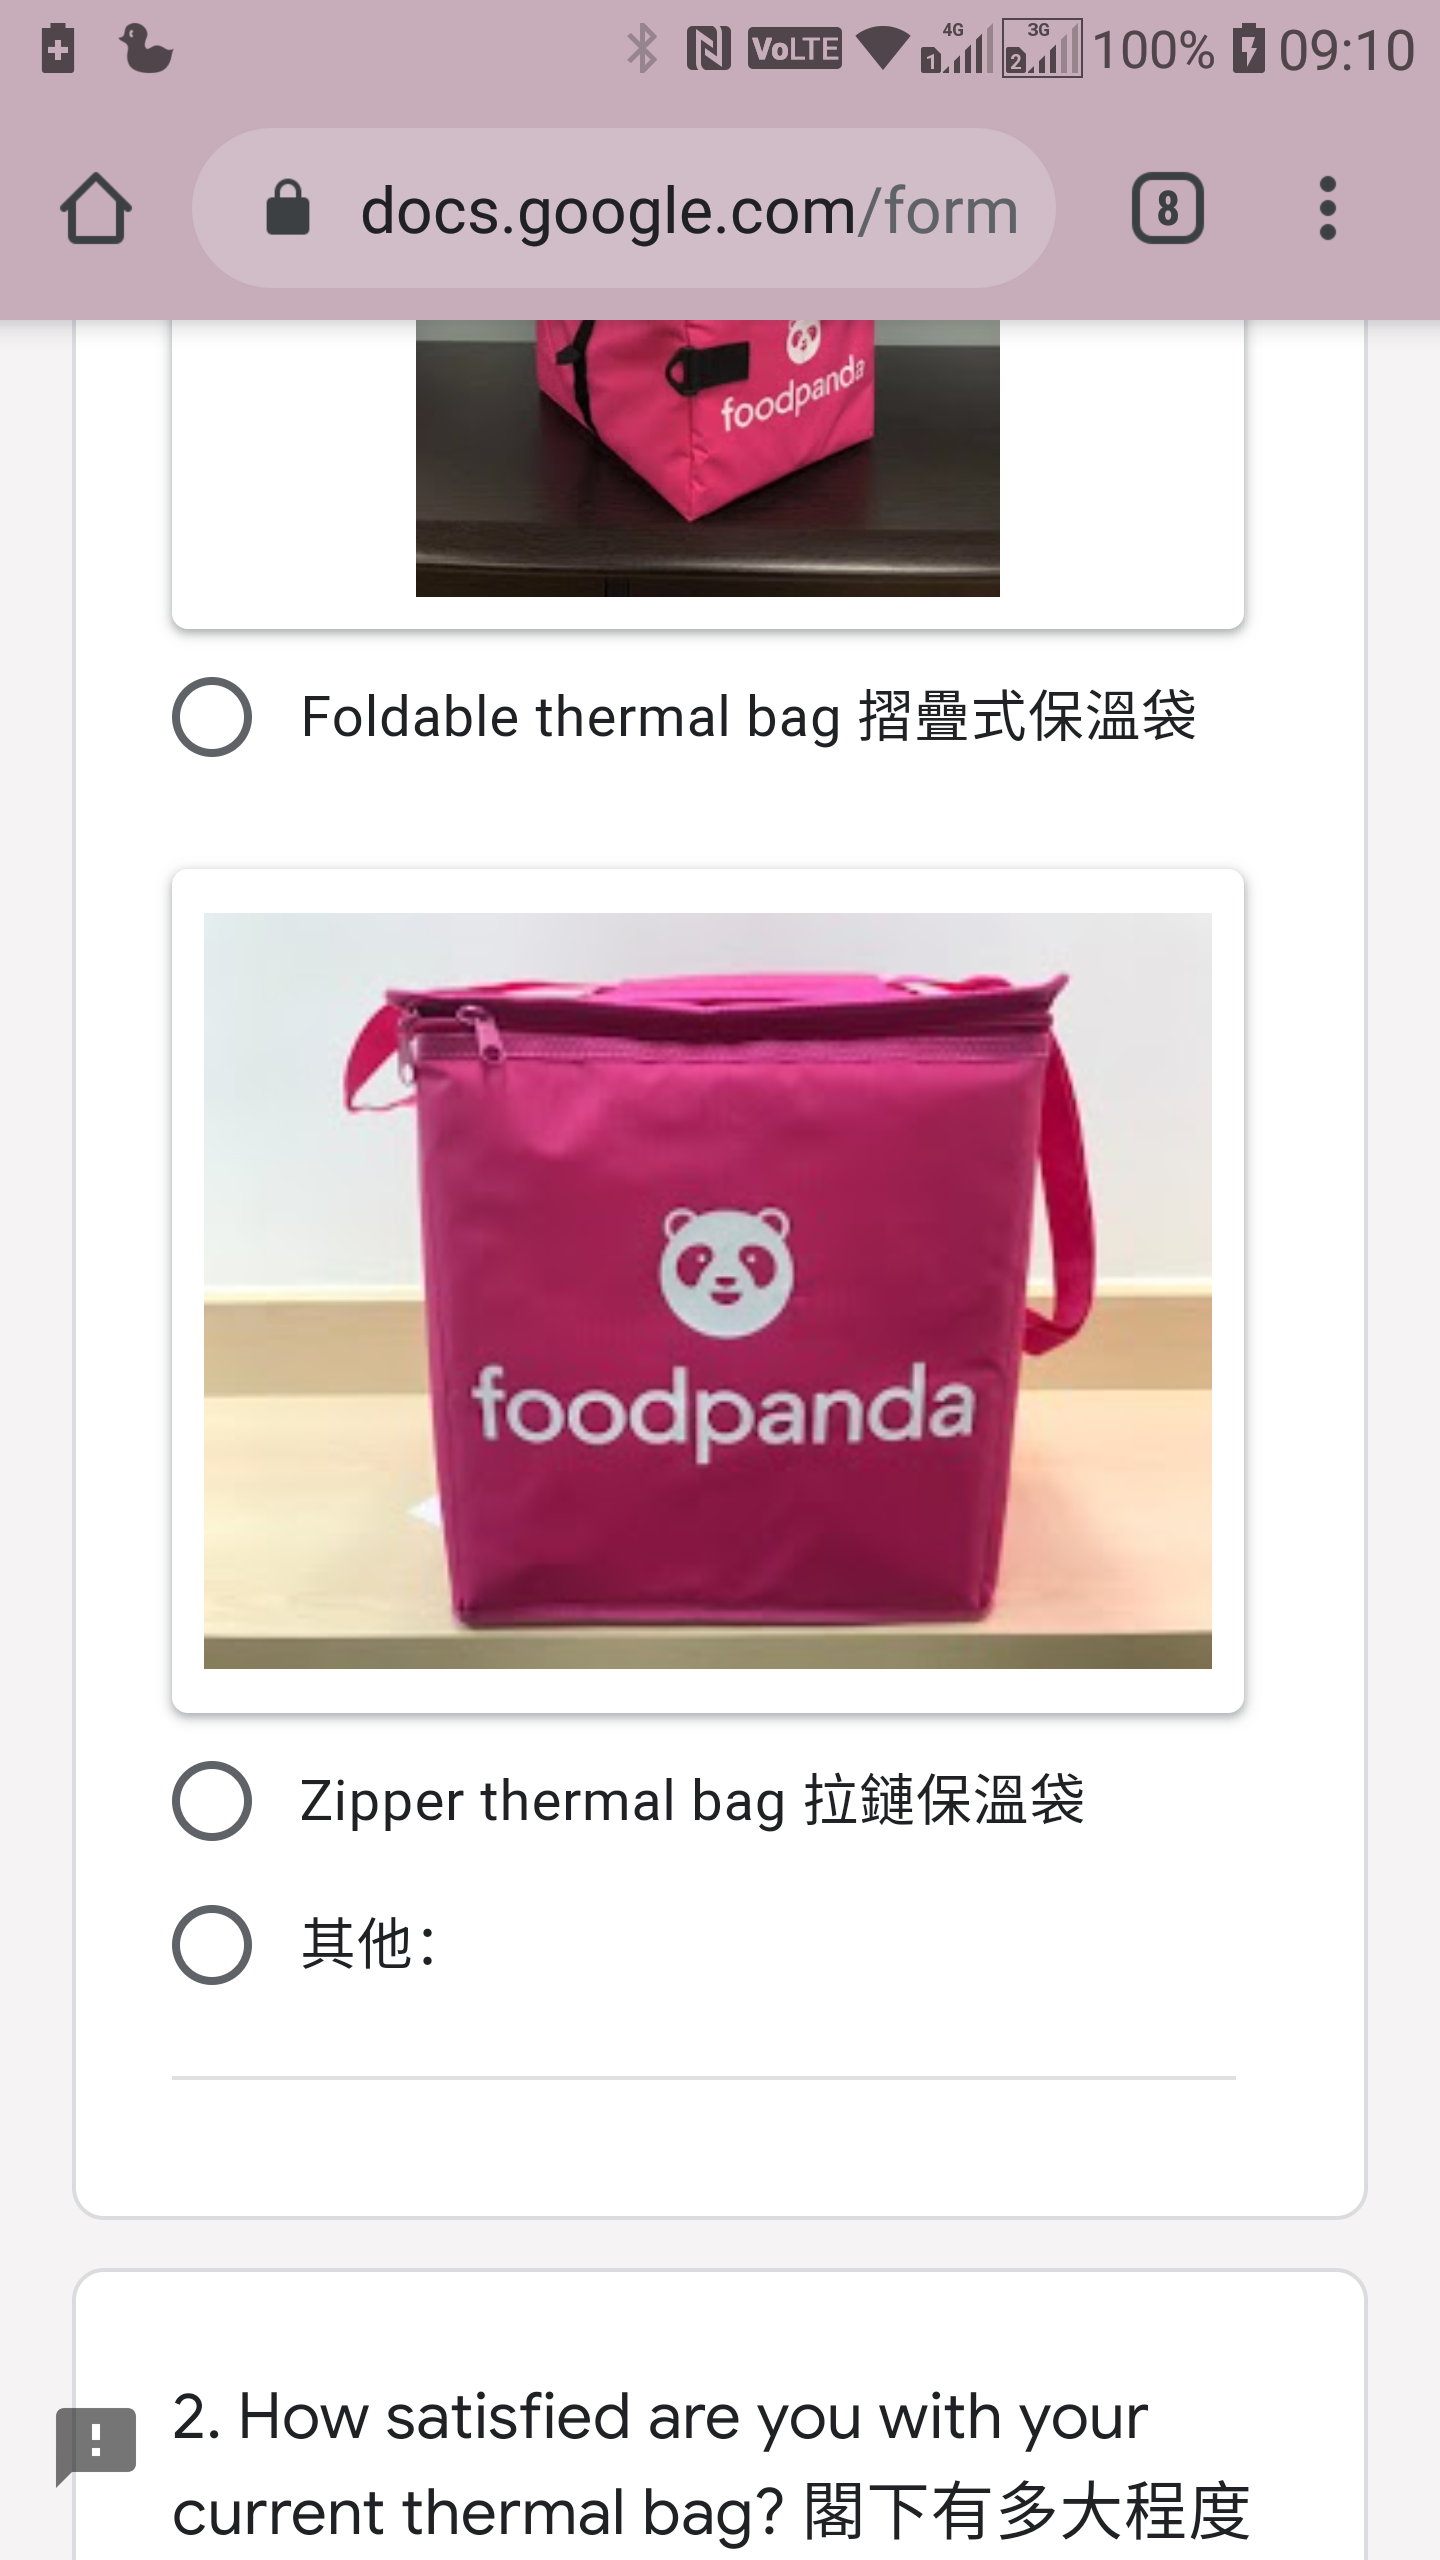The height and width of the screenshot is (2560, 1440).
Task: Tap the zipper foodpanda bag image
Action: tap(708, 1291)
